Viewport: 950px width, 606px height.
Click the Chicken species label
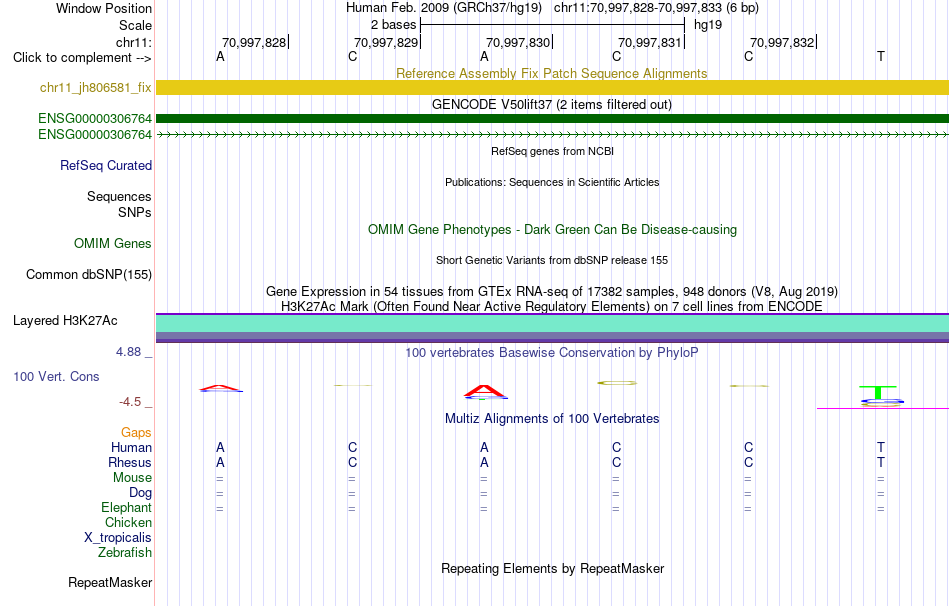coord(128,522)
